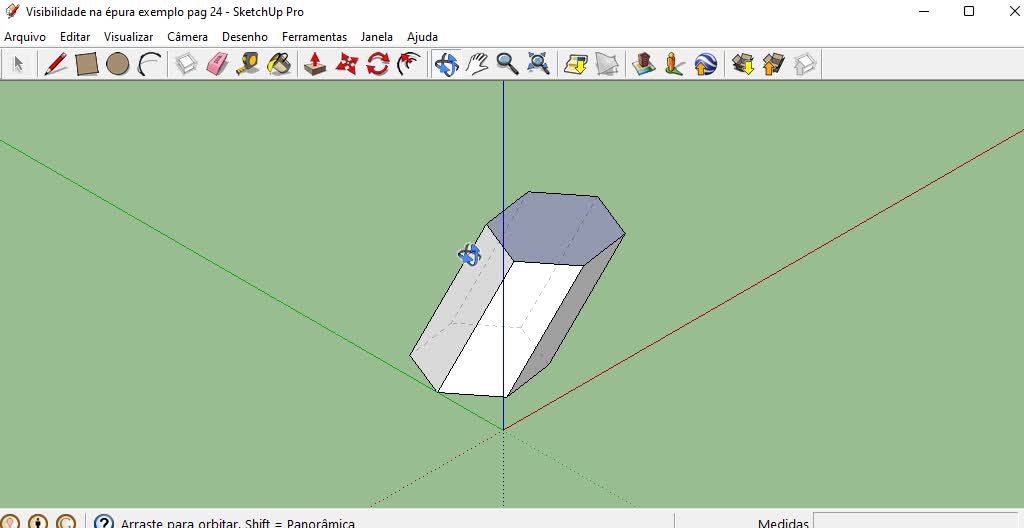Image resolution: width=1024 pixels, height=528 pixels.
Task: Select the pink Eraser tool
Action: [217, 64]
